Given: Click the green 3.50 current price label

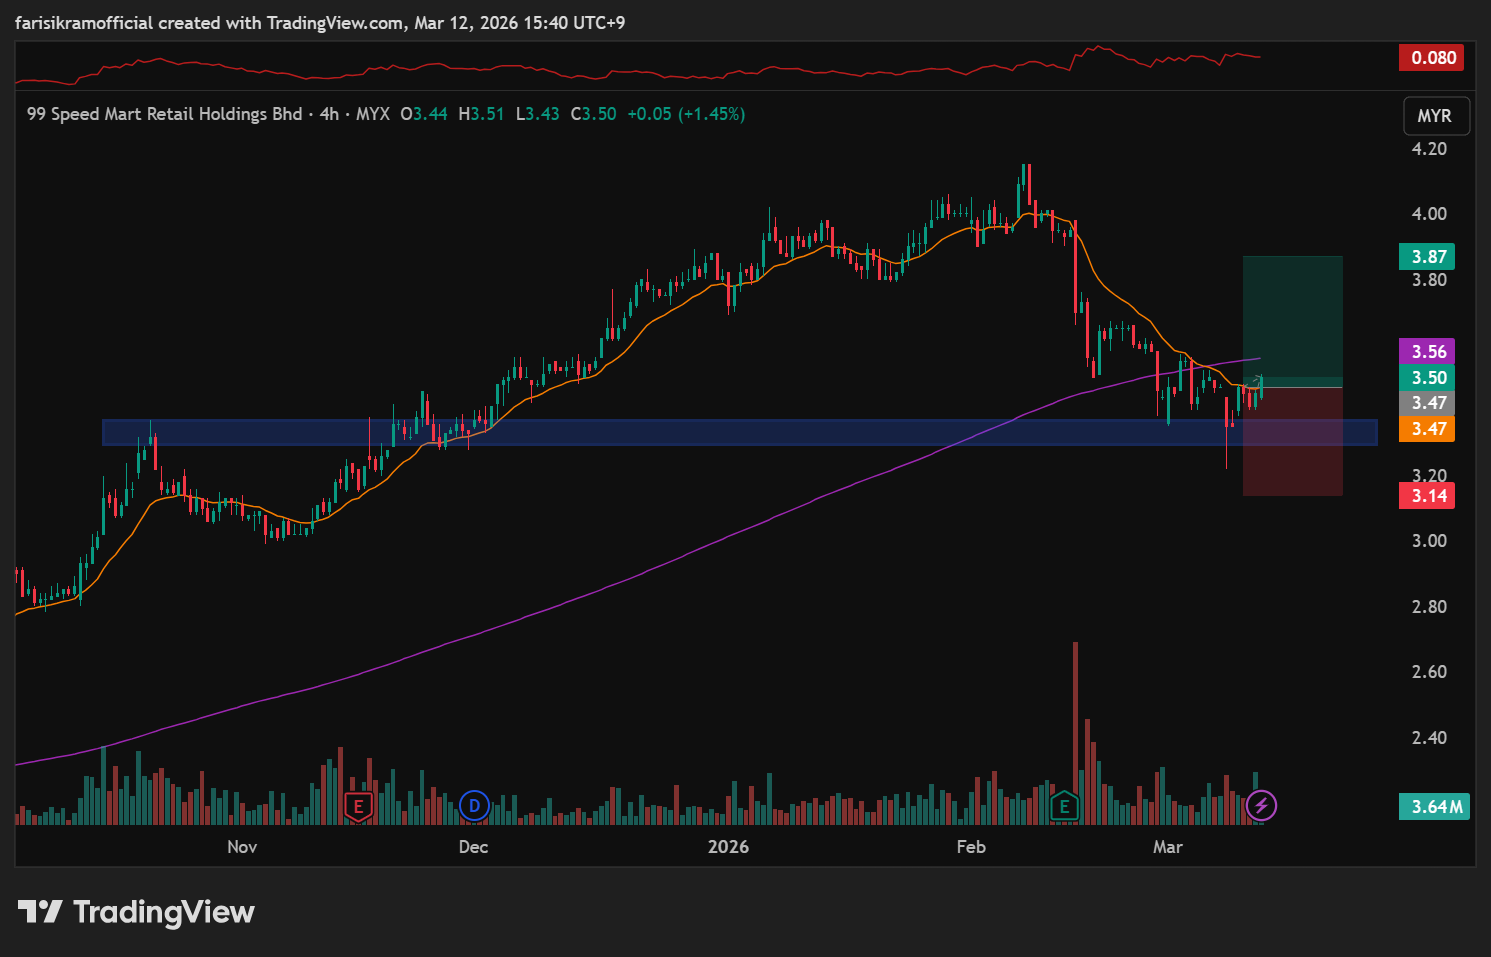Looking at the screenshot, I should tap(1428, 378).
